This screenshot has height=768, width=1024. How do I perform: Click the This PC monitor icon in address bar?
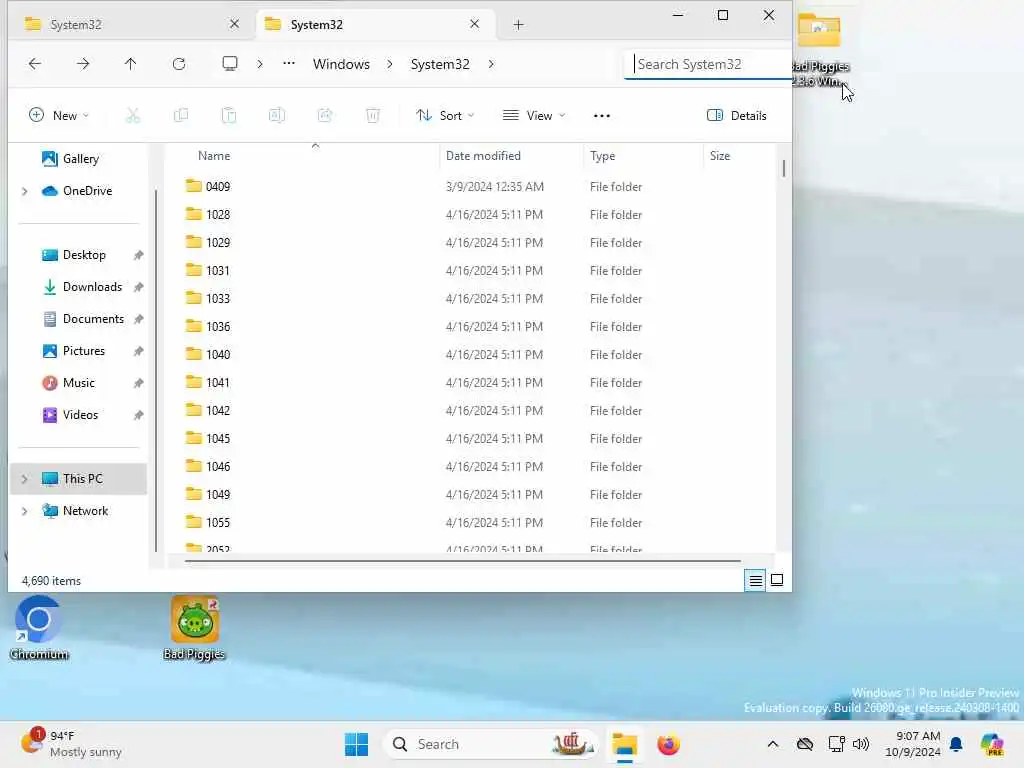pos(230,63)
